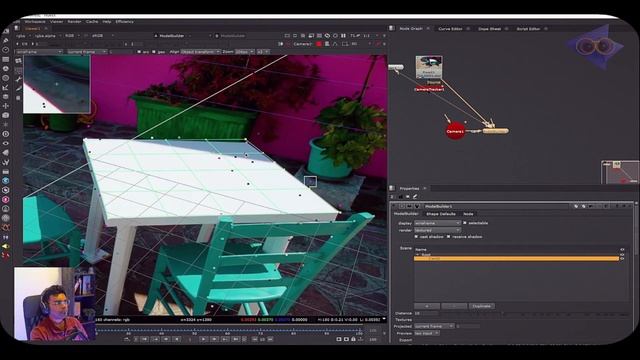Open the Node tab in ModelBuilder properties
This screenshot has width=640, height=360.
(468, 214)
